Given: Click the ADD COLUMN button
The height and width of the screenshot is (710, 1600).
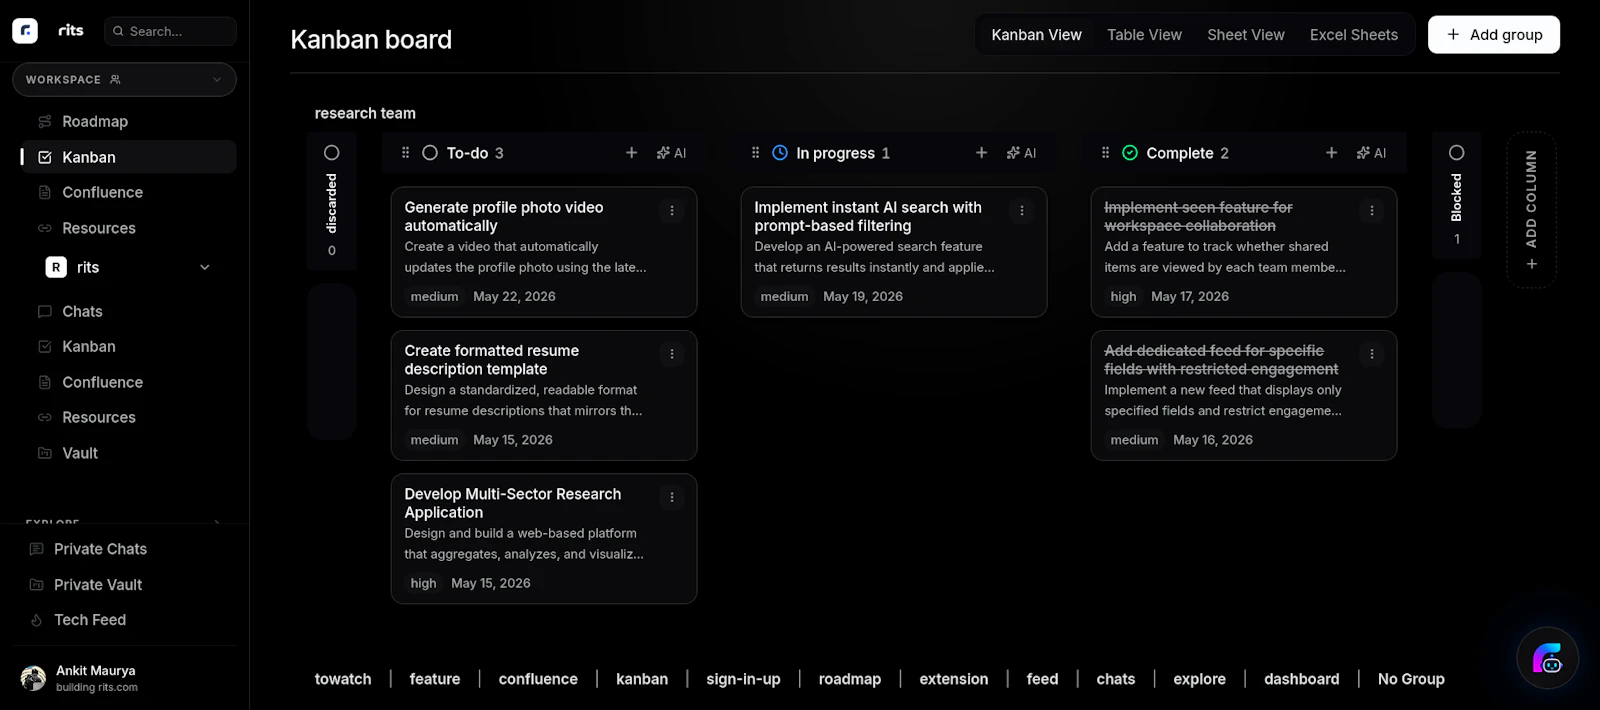Looking at the screenshot, I should point(1531,210).
